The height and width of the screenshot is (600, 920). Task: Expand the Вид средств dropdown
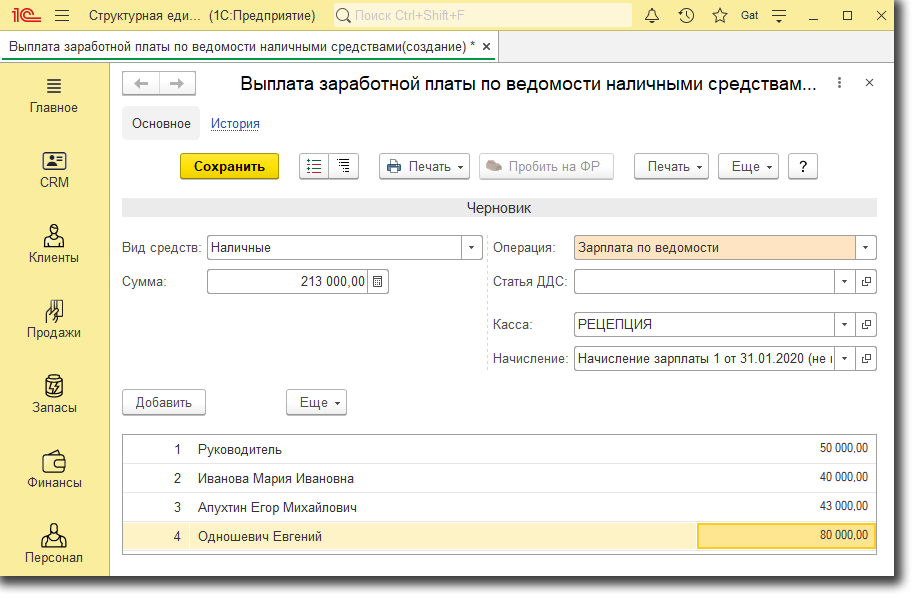(x=471, y=248)
